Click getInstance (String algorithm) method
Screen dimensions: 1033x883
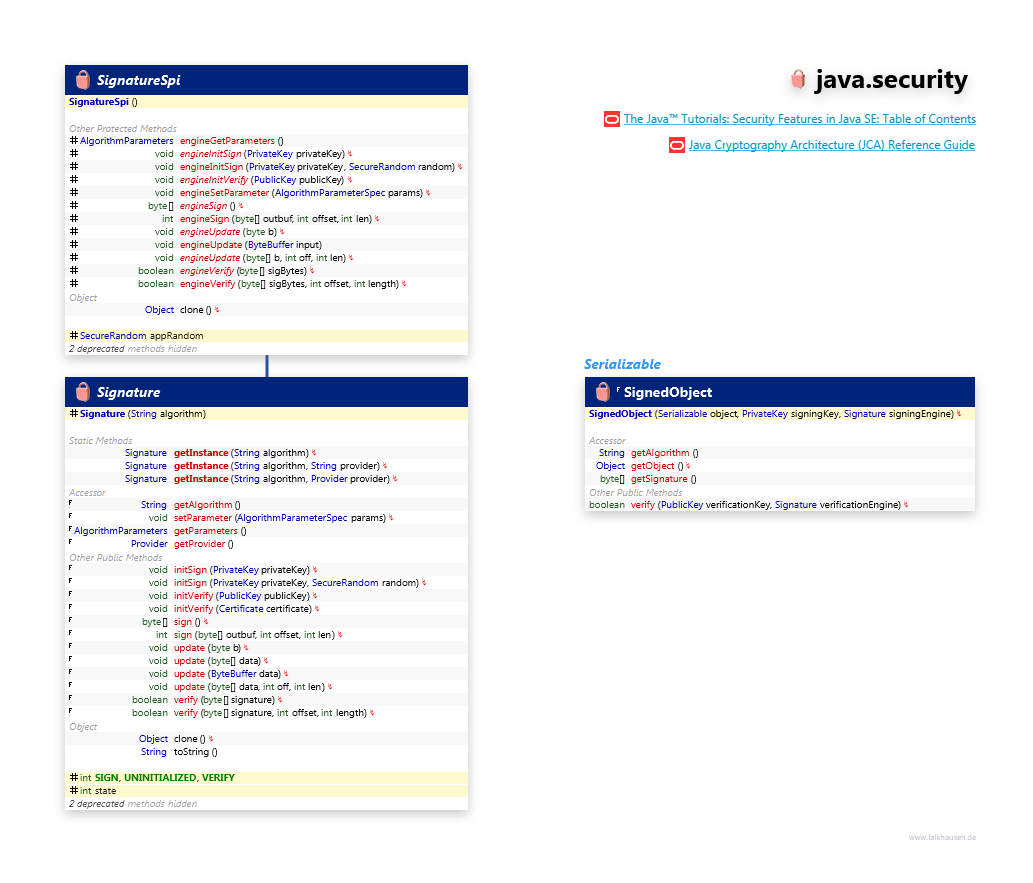pos(241,453)
